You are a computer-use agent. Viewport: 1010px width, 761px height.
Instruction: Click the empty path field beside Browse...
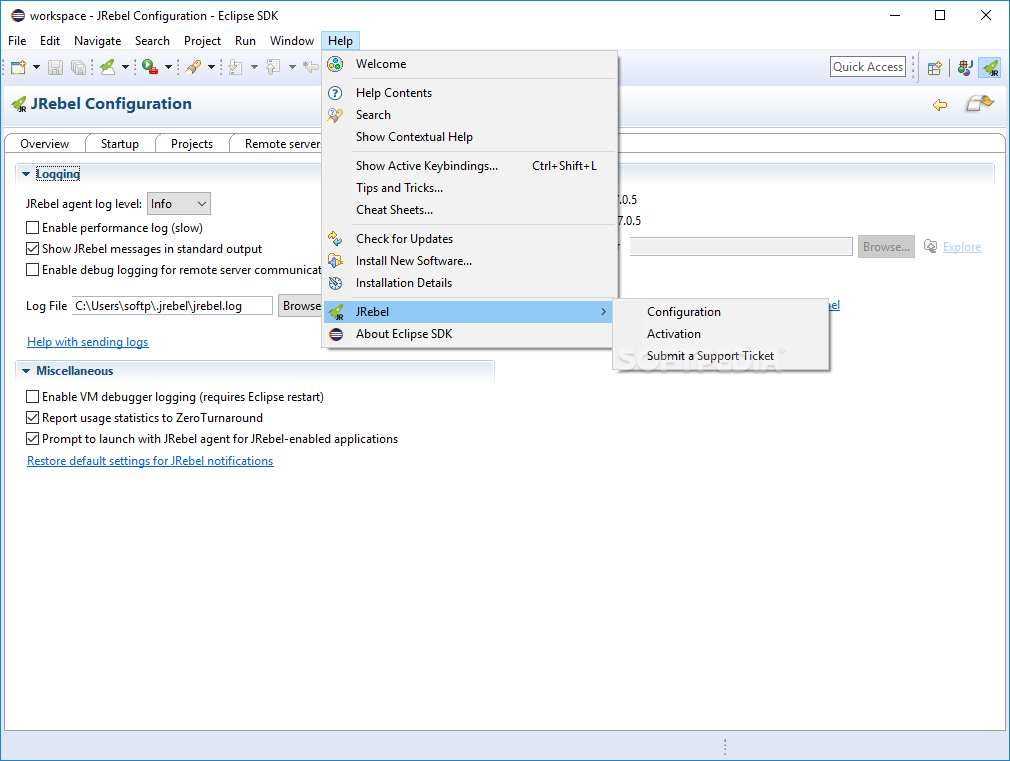pos(741,246)
